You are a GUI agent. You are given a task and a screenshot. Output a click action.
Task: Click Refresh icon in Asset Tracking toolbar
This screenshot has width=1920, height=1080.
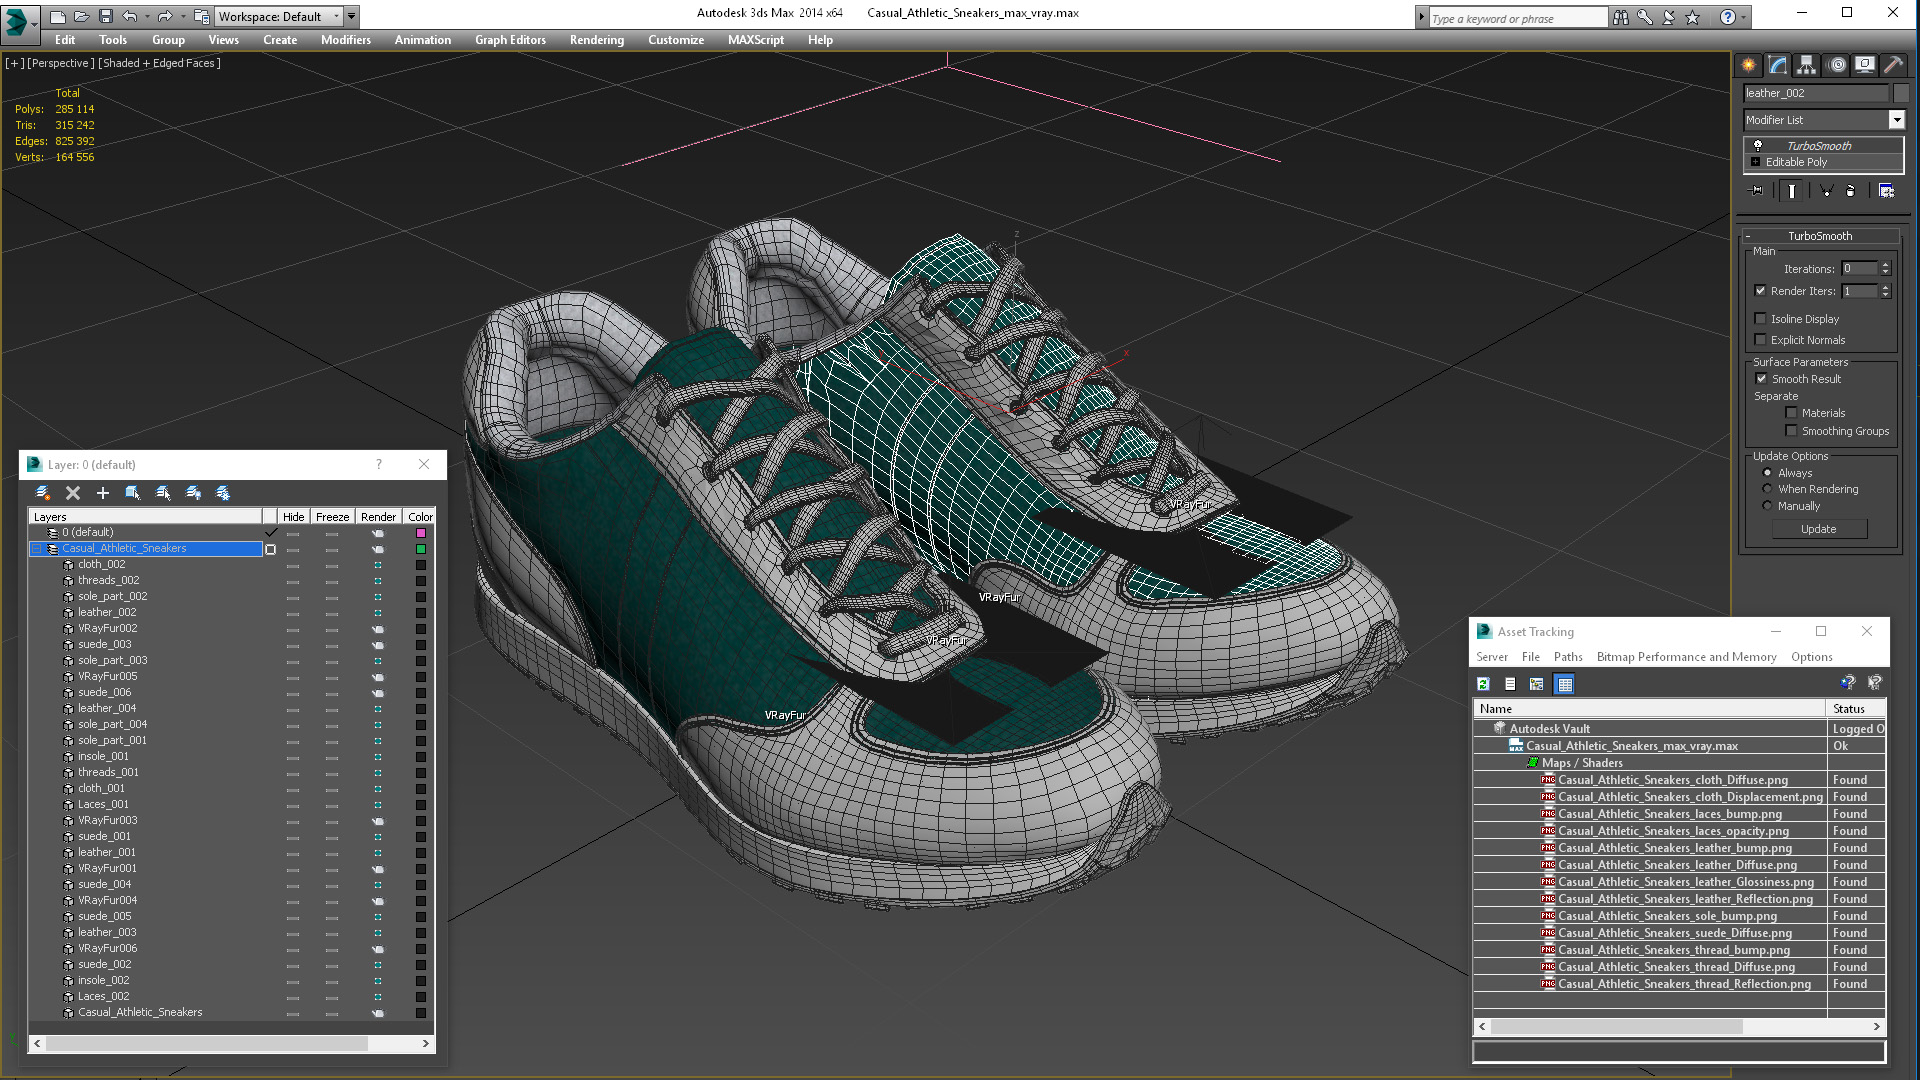coord(1483,684)
